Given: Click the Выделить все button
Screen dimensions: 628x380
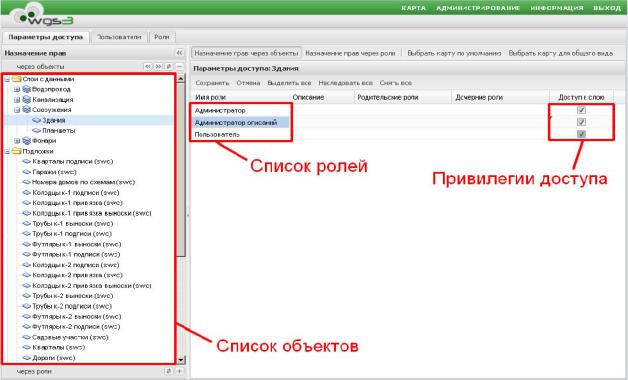Looking at the screenshot, I should click(289, 83).
